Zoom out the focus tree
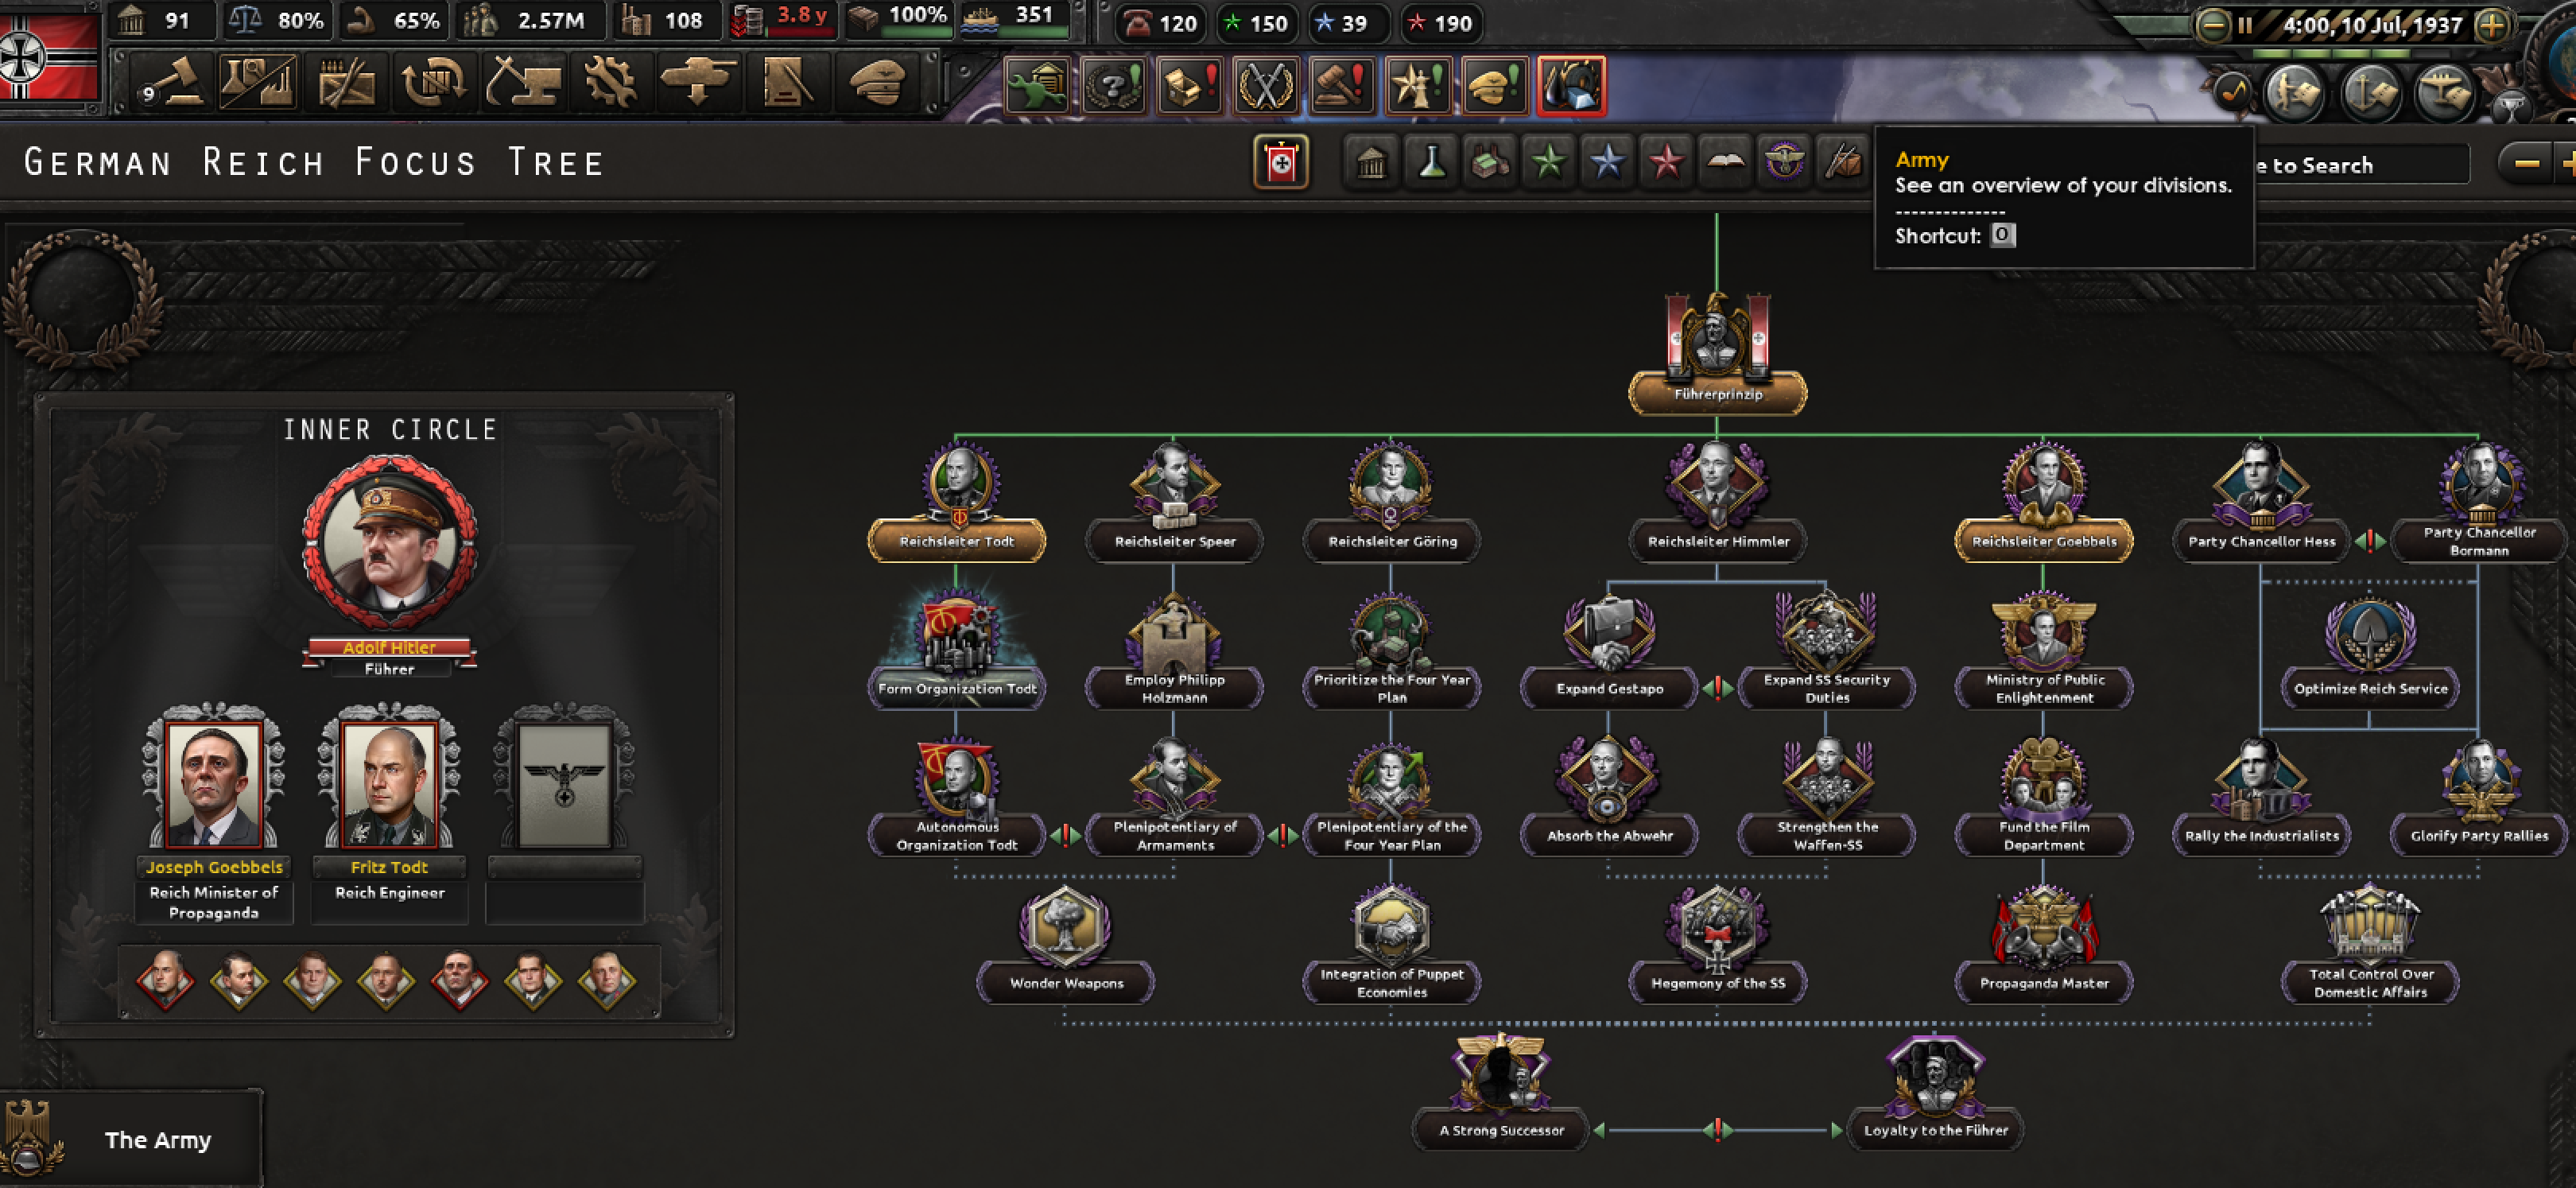This screenshot has width=2576, height=1188. [2526, 163]
